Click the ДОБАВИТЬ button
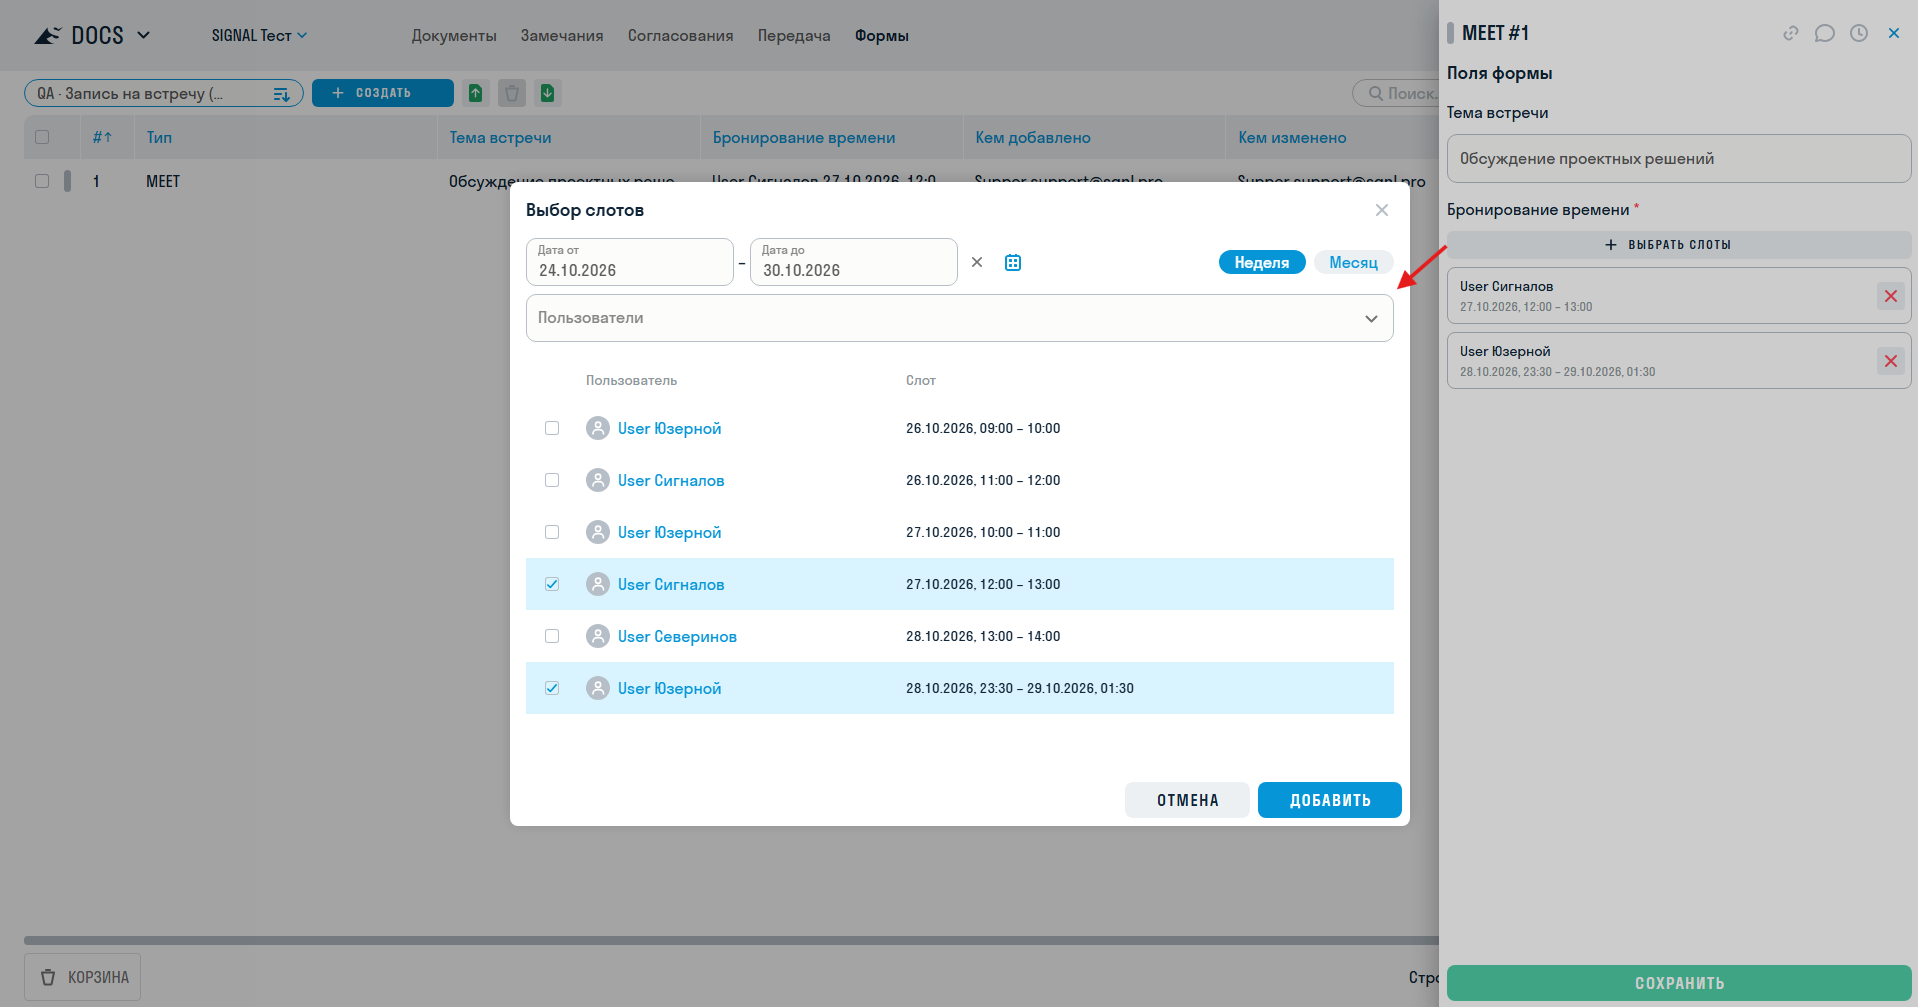 (x=1330, y=800)
